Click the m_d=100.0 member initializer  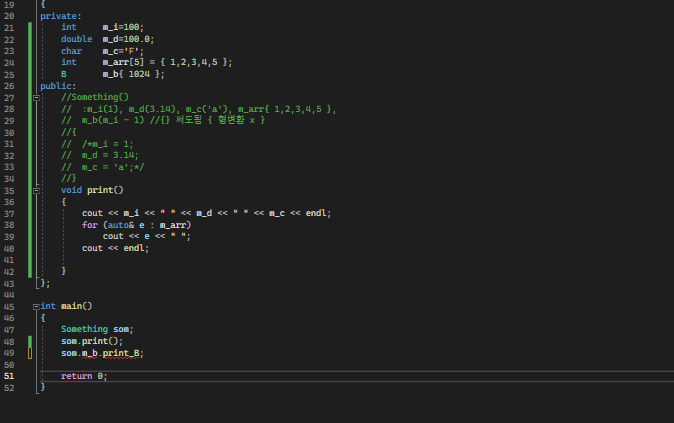[128, 39]
